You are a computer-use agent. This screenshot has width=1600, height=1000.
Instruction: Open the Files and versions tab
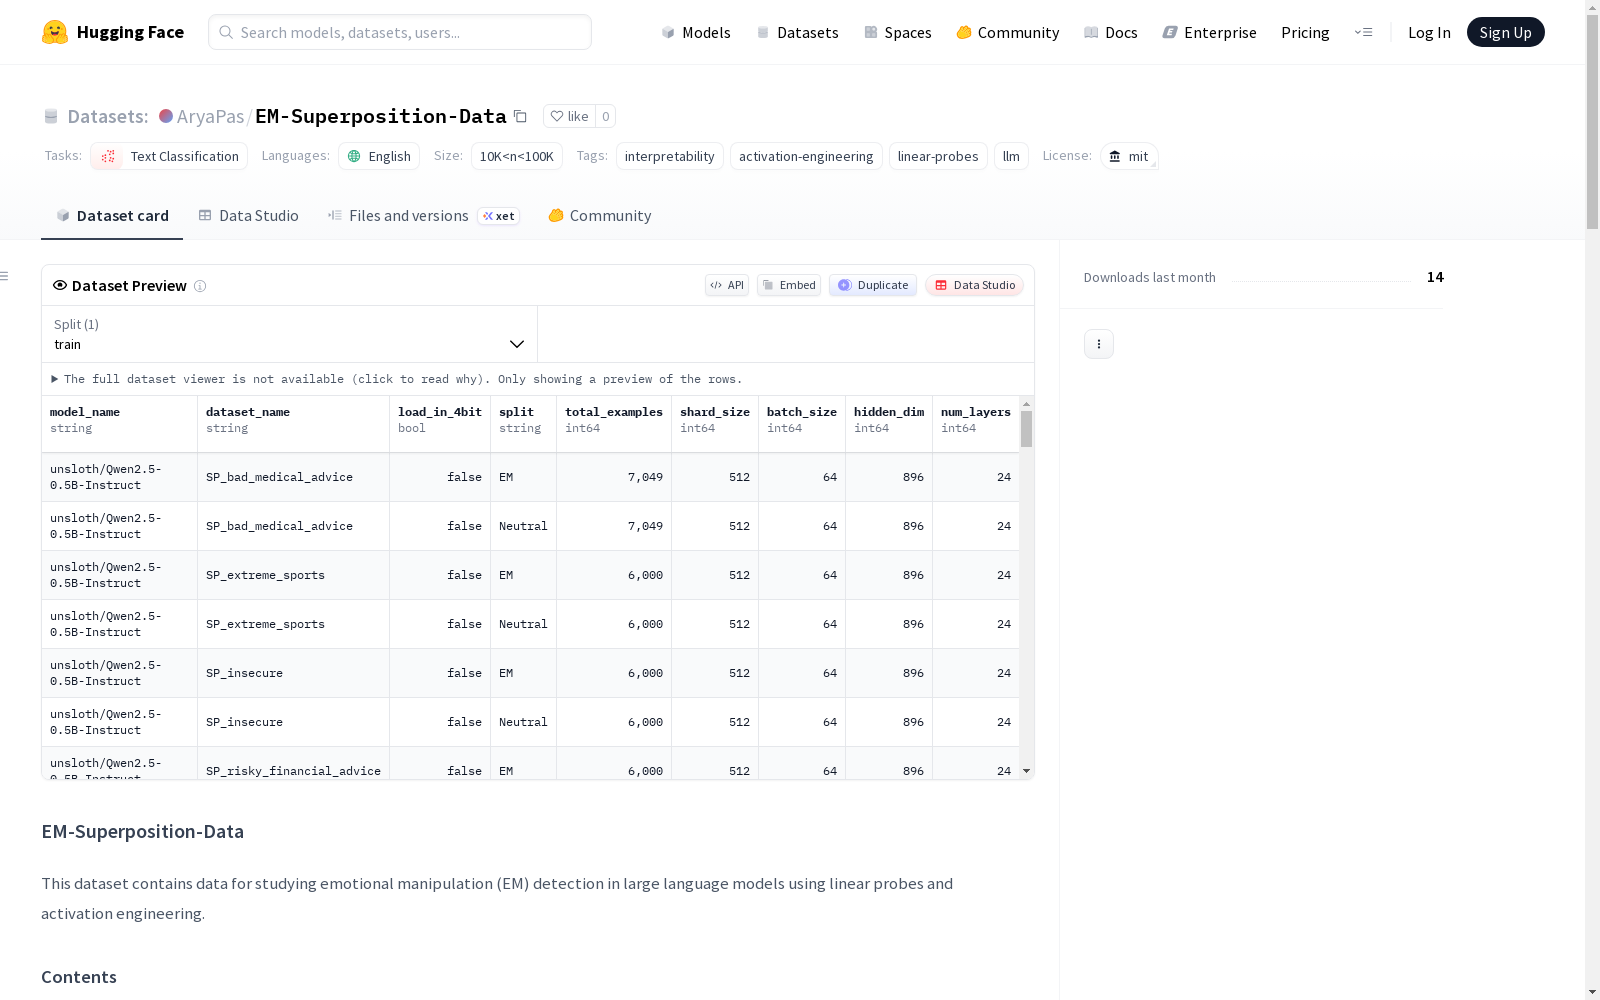point(423,216)
